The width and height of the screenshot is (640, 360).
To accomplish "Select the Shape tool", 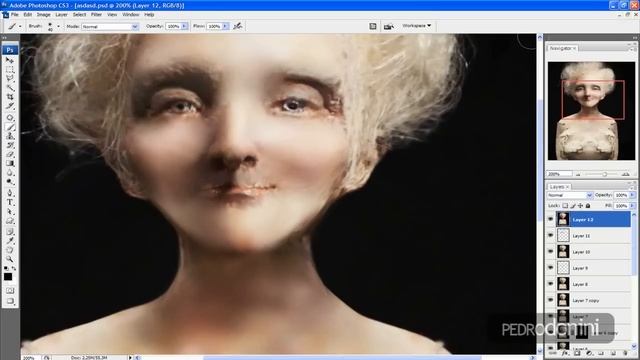I will pos(10,220).
